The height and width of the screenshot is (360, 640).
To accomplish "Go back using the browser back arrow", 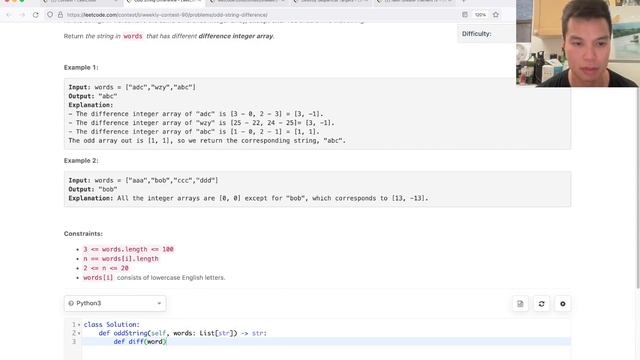I will coord(9,15).
